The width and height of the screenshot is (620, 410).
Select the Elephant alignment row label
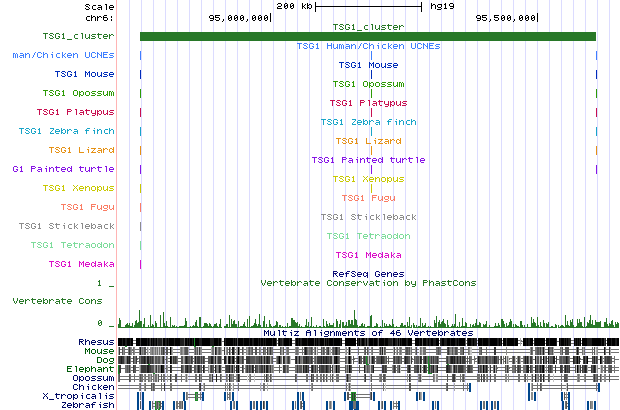point(93,369)
